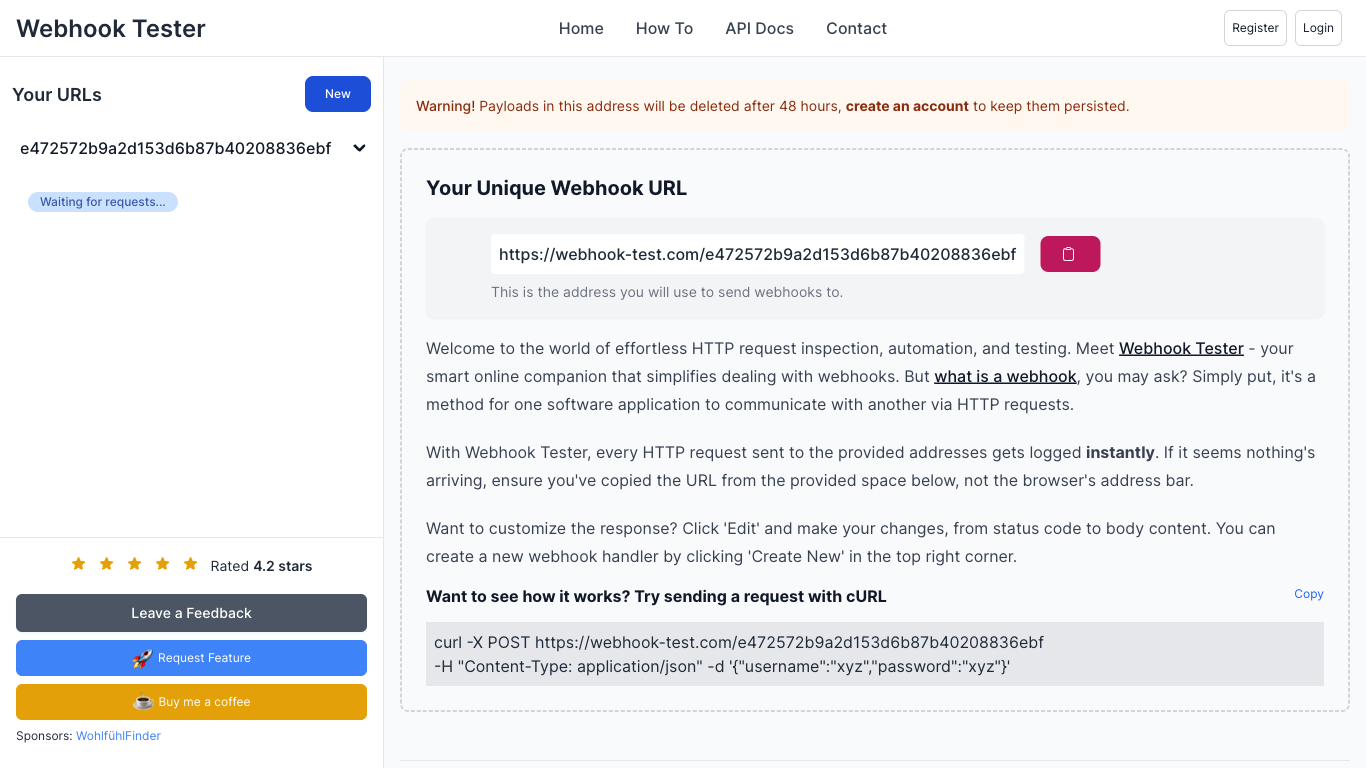Click the Your Unique Webhook URL heading
Screen dimensions: 1366x768
[556, 188]
